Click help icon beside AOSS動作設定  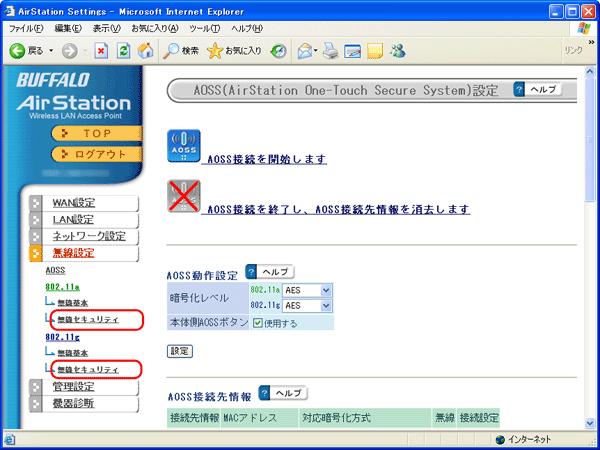251,272
